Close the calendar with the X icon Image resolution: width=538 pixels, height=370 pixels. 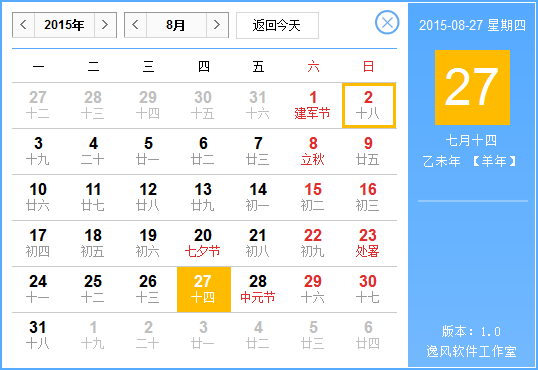(387, 23)
